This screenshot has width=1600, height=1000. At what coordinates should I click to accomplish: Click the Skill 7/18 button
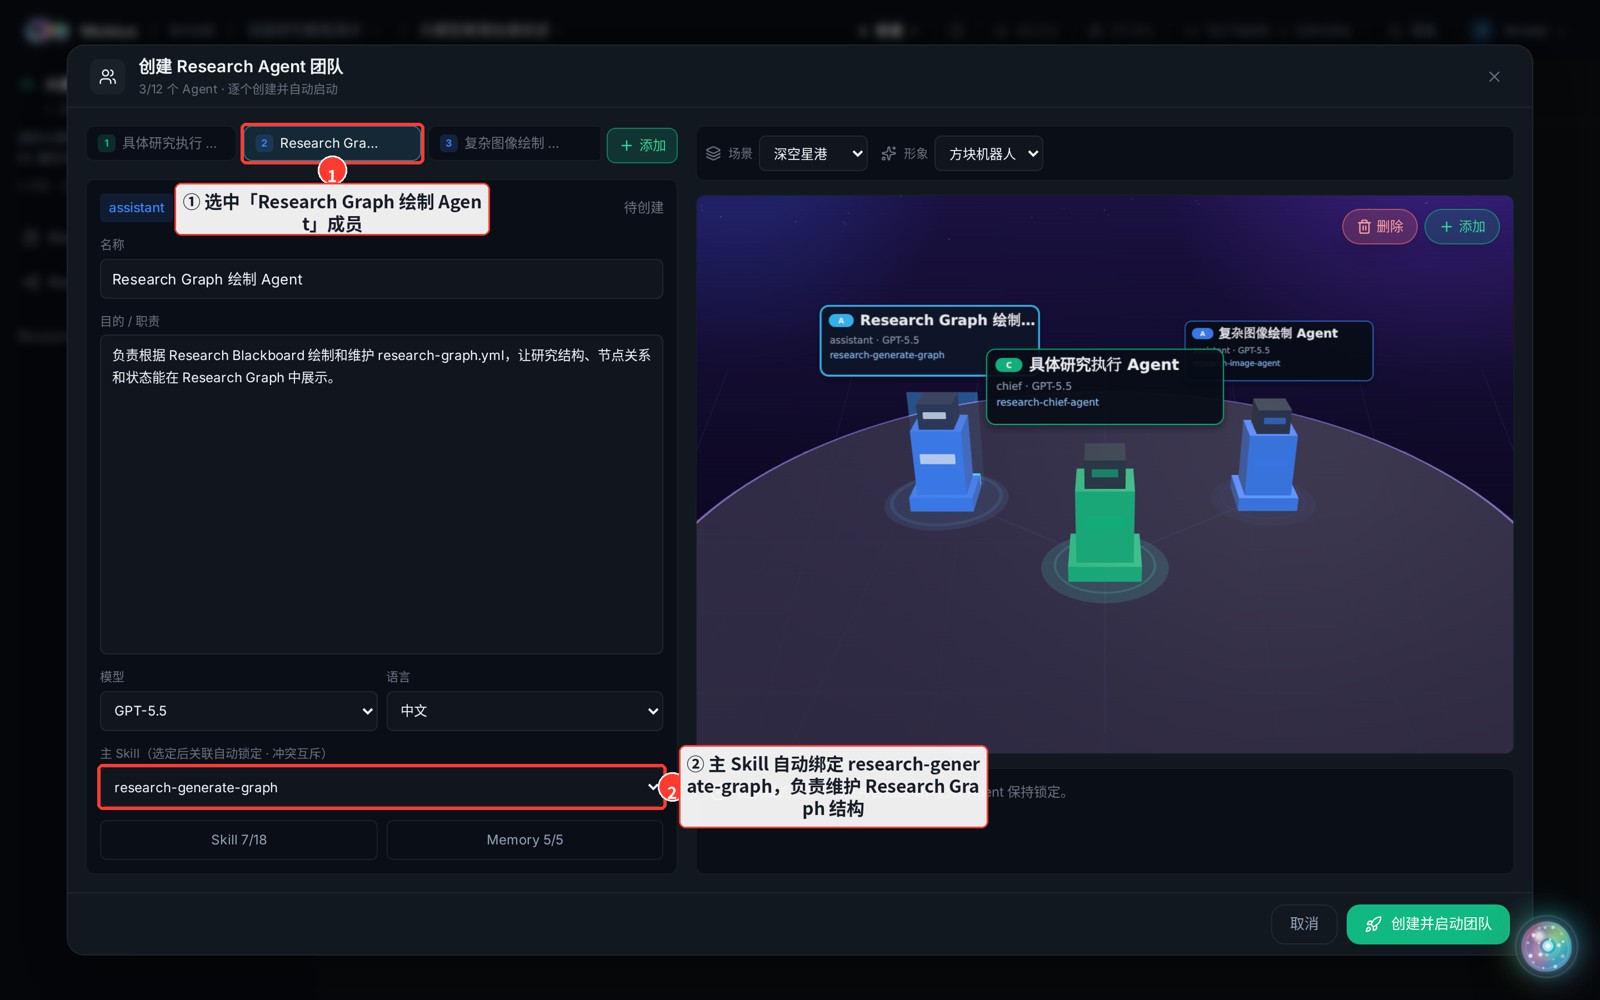(x=239, y=840)
